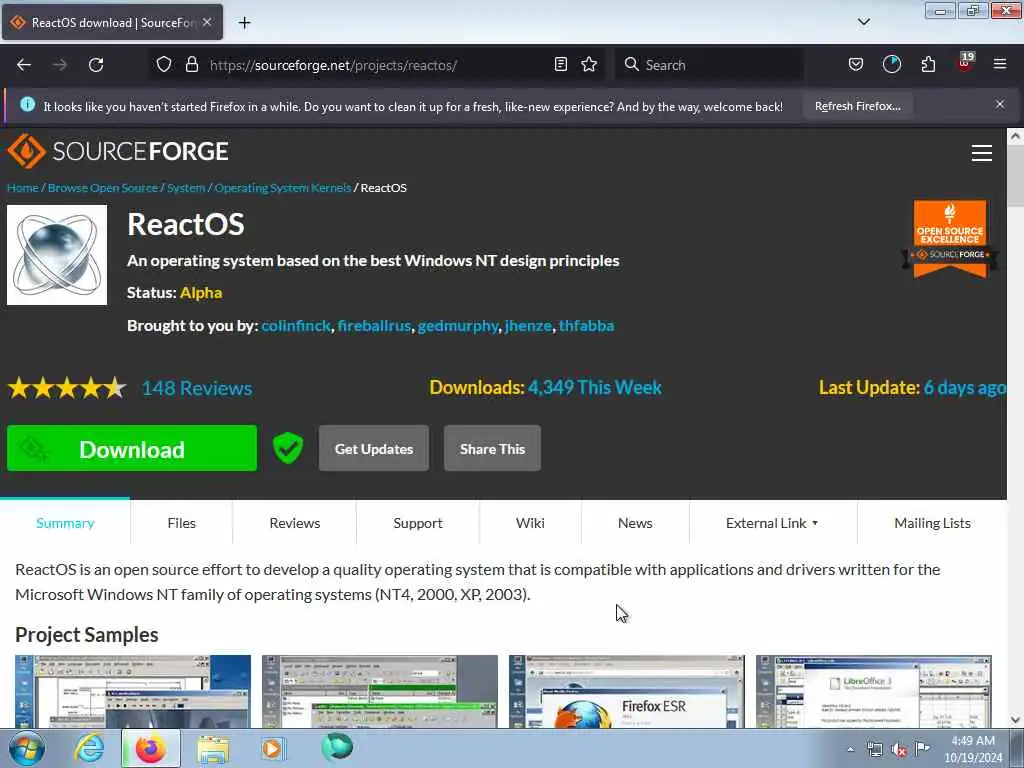1024x768 pixels.
Task: Open the Mailing Lists tab
Action: pyautogui.click(x=932, y=522)
